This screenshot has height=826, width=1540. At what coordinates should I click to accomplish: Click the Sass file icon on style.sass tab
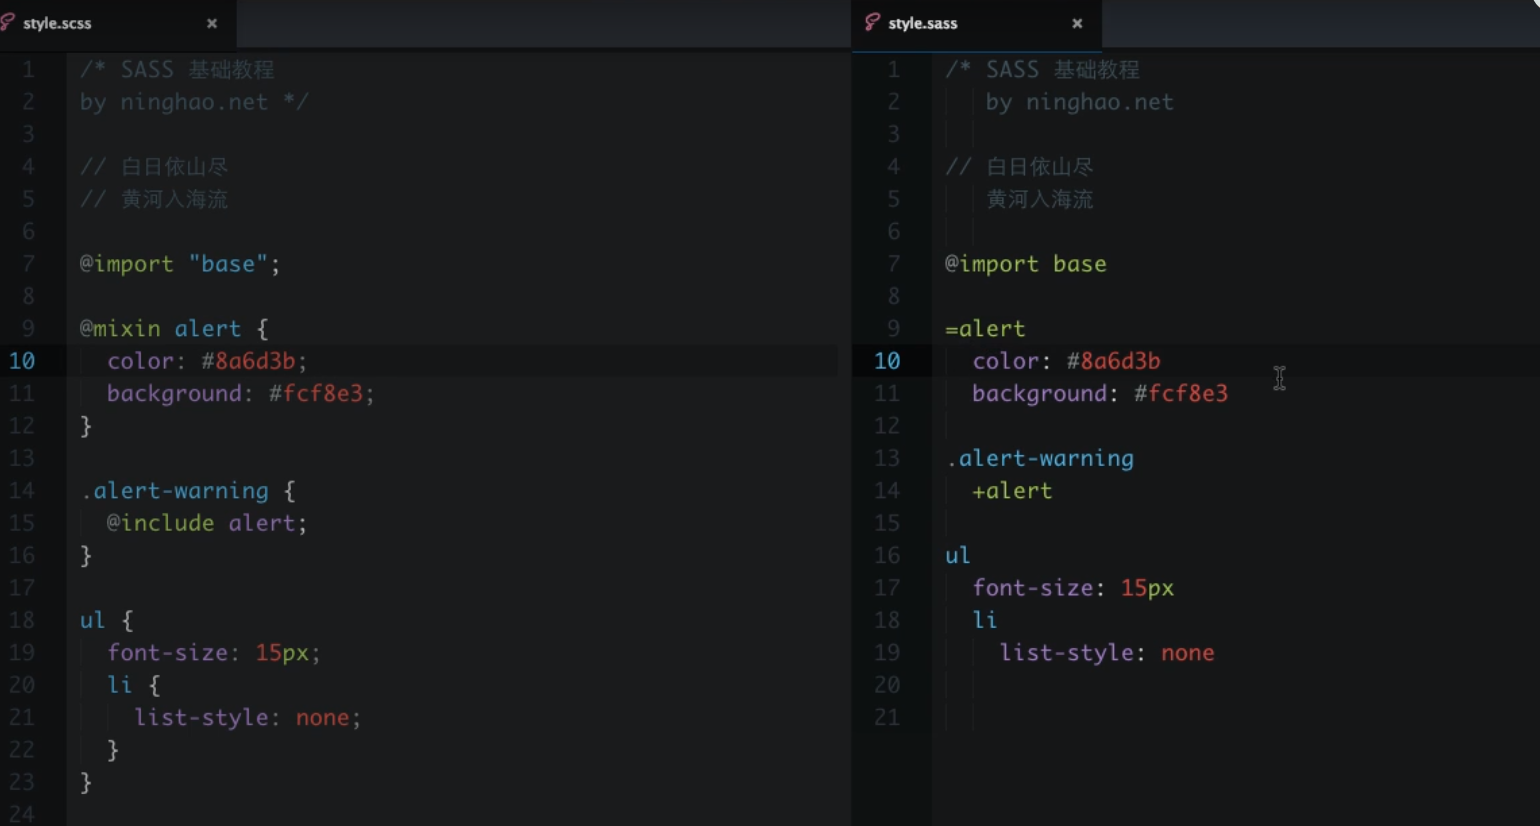coord(872,22)
